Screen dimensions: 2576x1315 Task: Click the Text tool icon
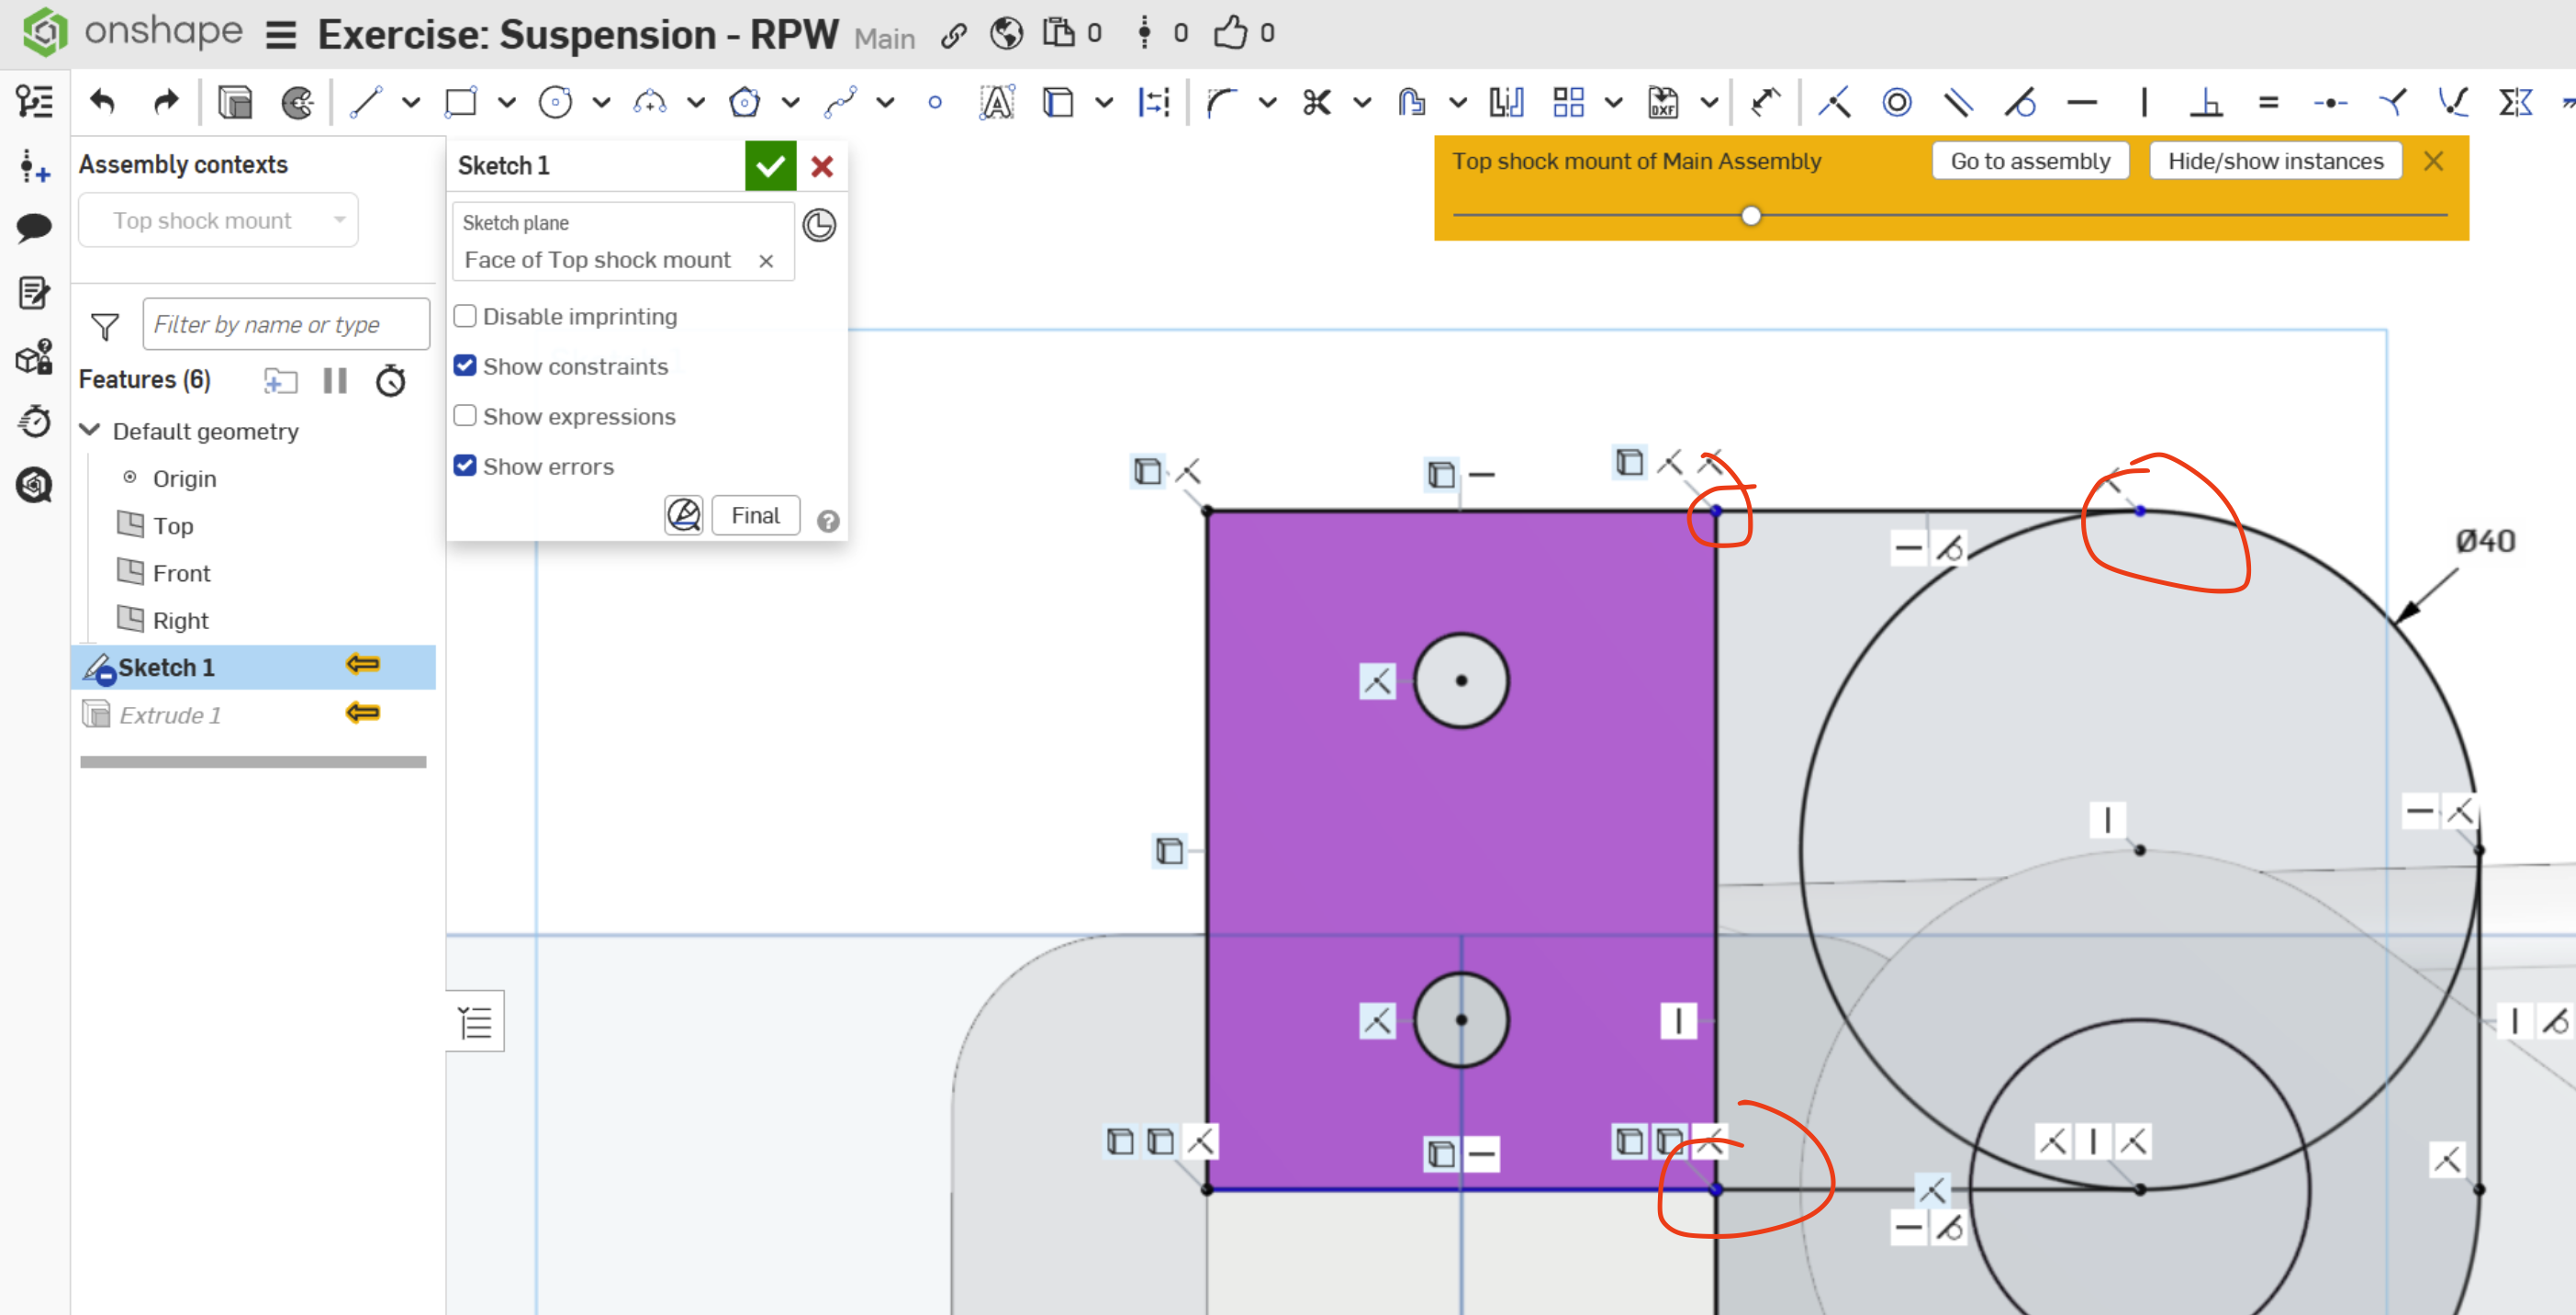click(997, 102)
